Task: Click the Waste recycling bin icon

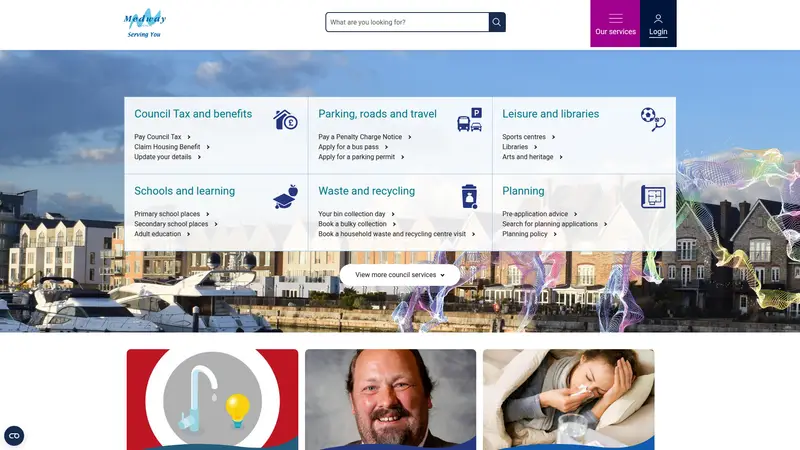Action: (x=469, y=197)
